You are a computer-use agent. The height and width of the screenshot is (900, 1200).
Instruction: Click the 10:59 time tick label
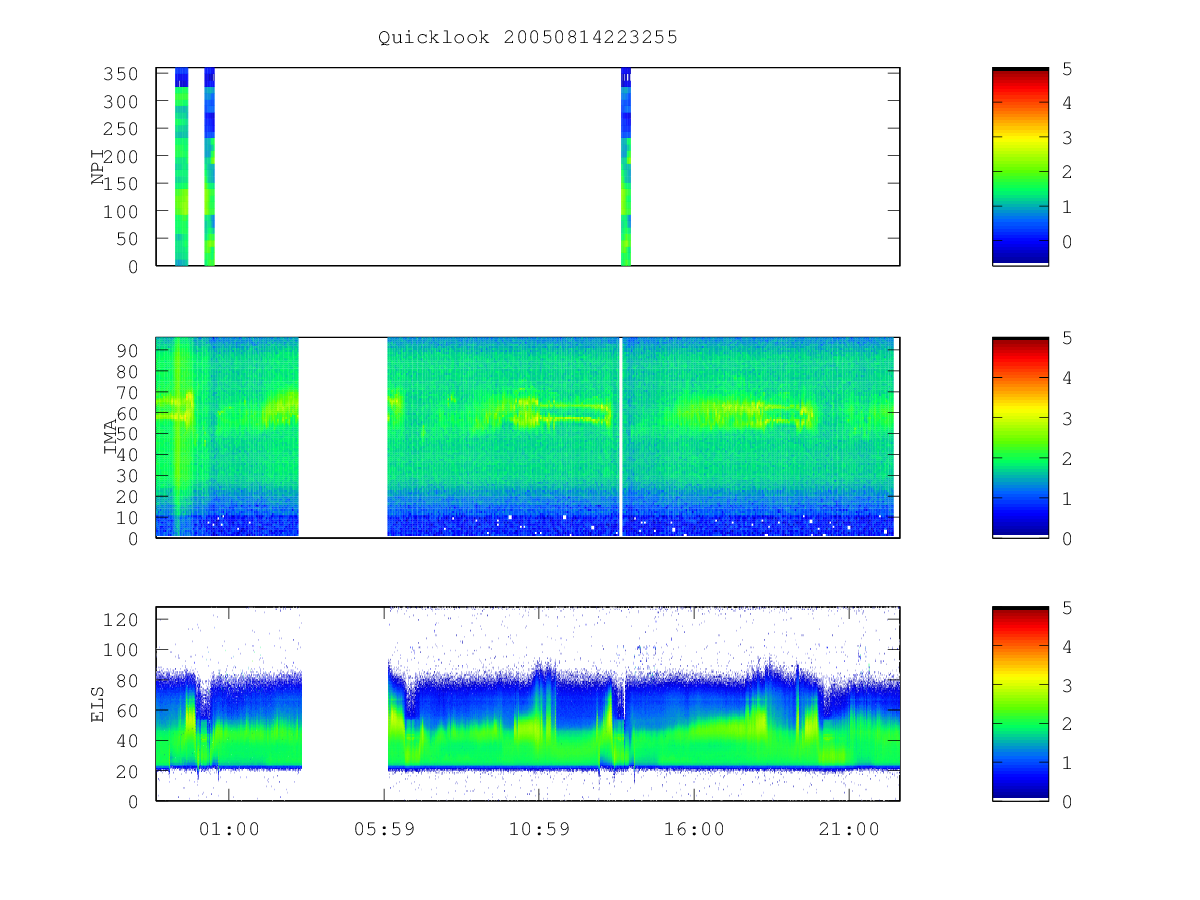539,829
